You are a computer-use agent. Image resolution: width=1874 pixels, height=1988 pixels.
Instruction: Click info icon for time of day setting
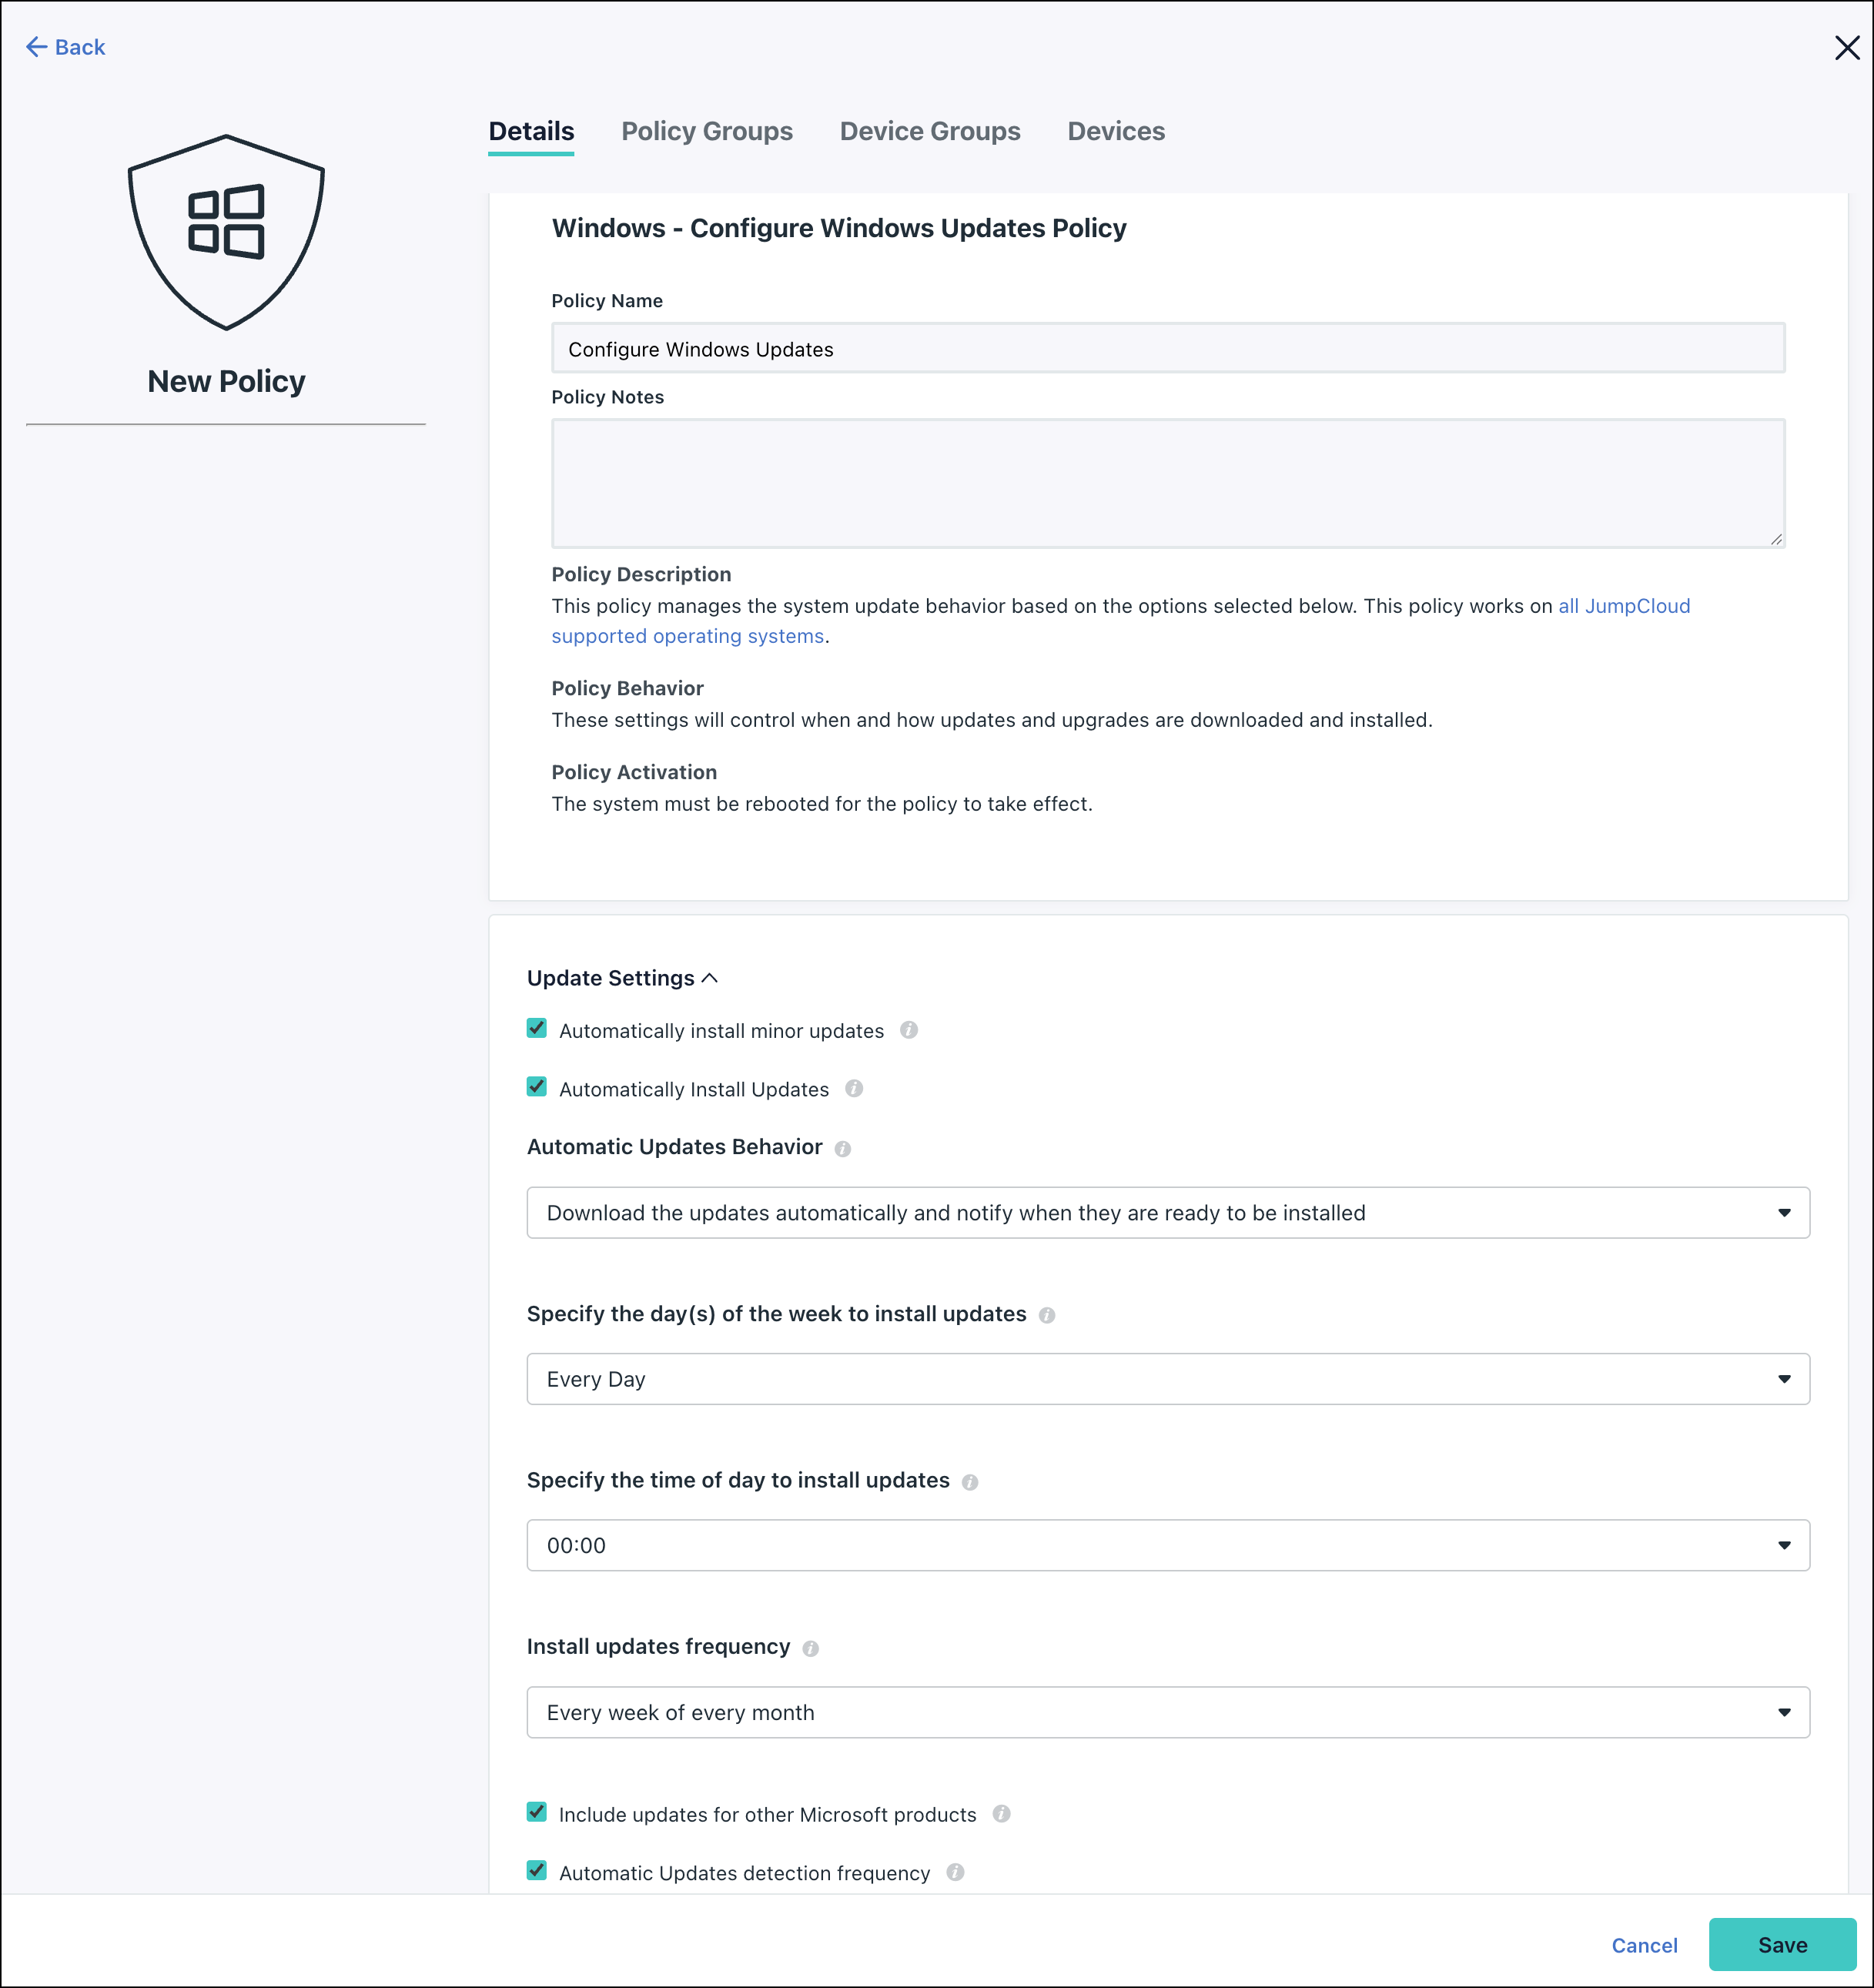pyautogui.click(x=969, y=1481)
